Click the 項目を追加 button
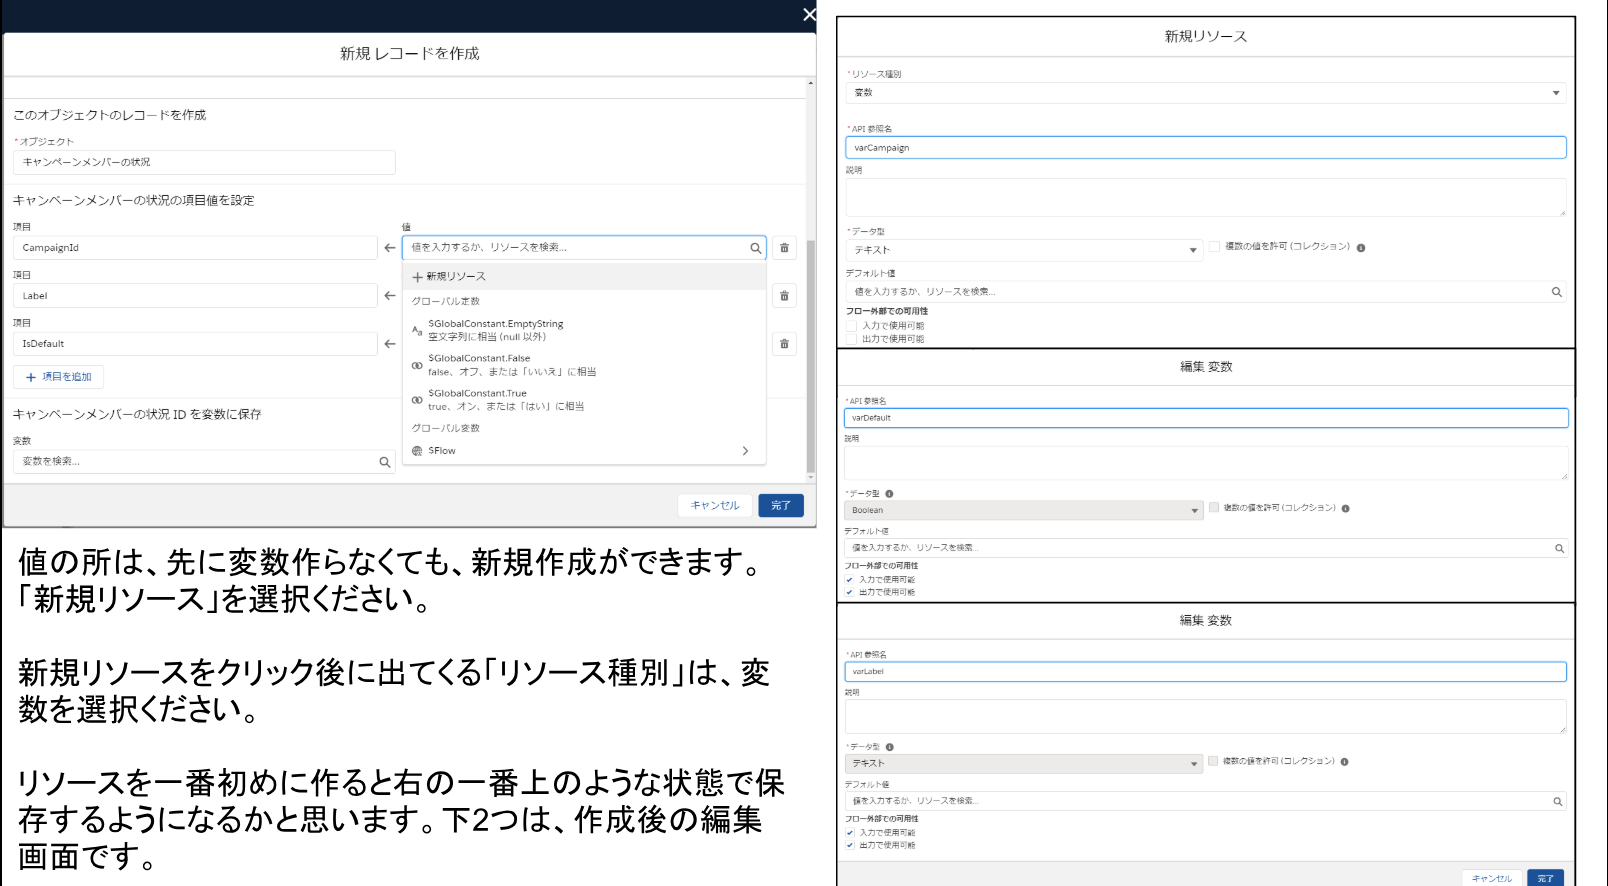The width and height of the screenshot is (1608, 886). [x=58, y=377]
